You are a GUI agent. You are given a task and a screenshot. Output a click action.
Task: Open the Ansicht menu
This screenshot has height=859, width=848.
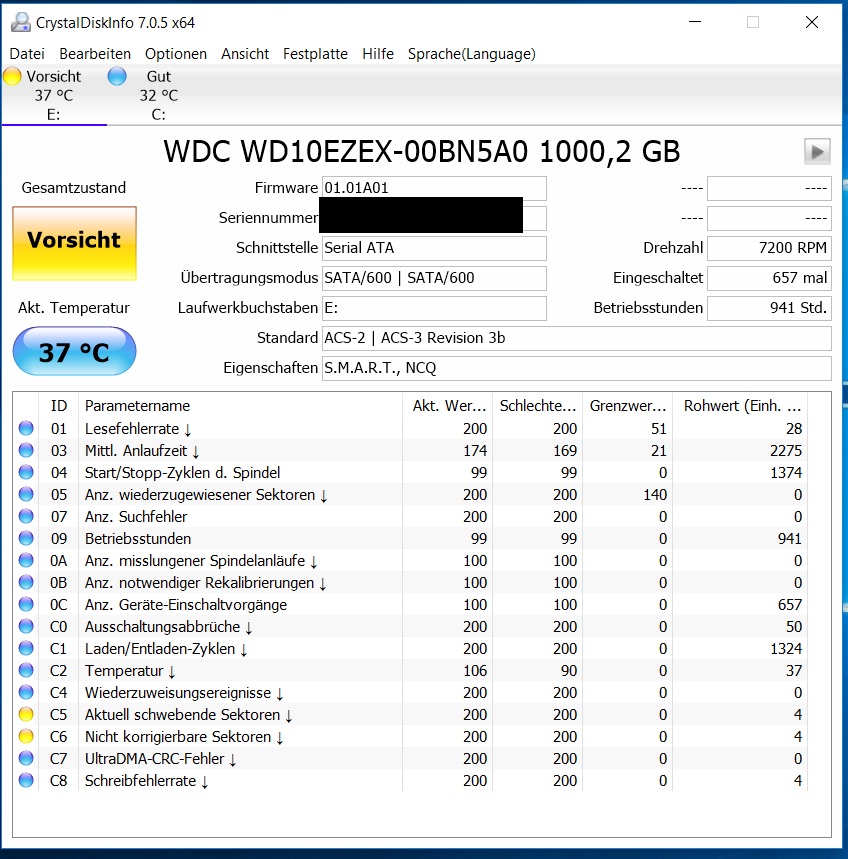pos(245,54)
